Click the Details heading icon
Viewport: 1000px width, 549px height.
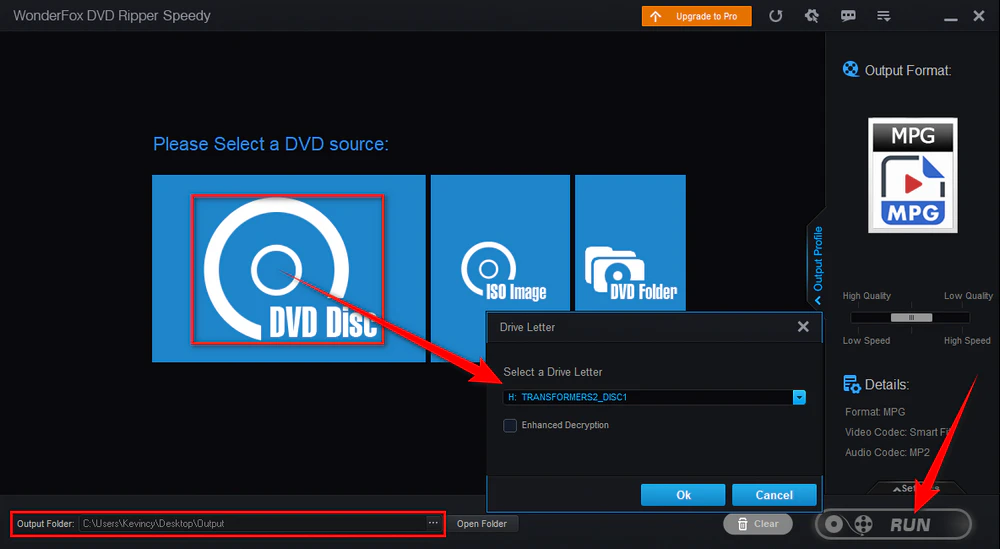click(x=851, y=384)
